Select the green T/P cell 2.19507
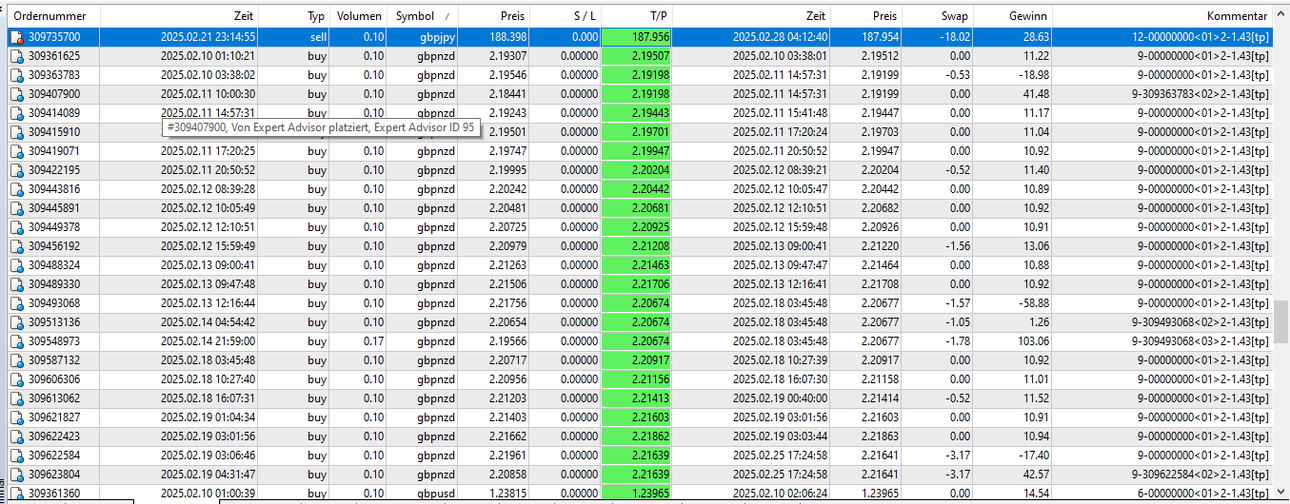The width and height of the screenshot is (1290, 504). click(x=637, y=56)
